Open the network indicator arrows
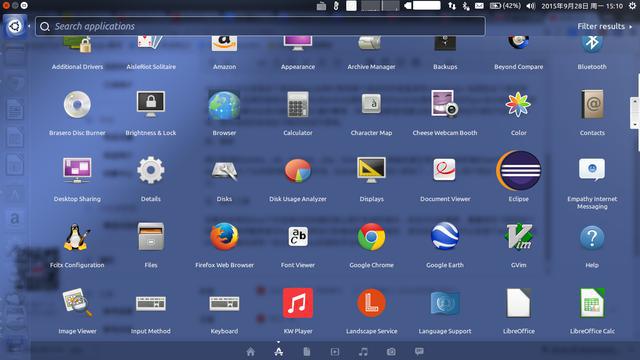The height and width of the screenshot is (360, 640). click(452, 6)
